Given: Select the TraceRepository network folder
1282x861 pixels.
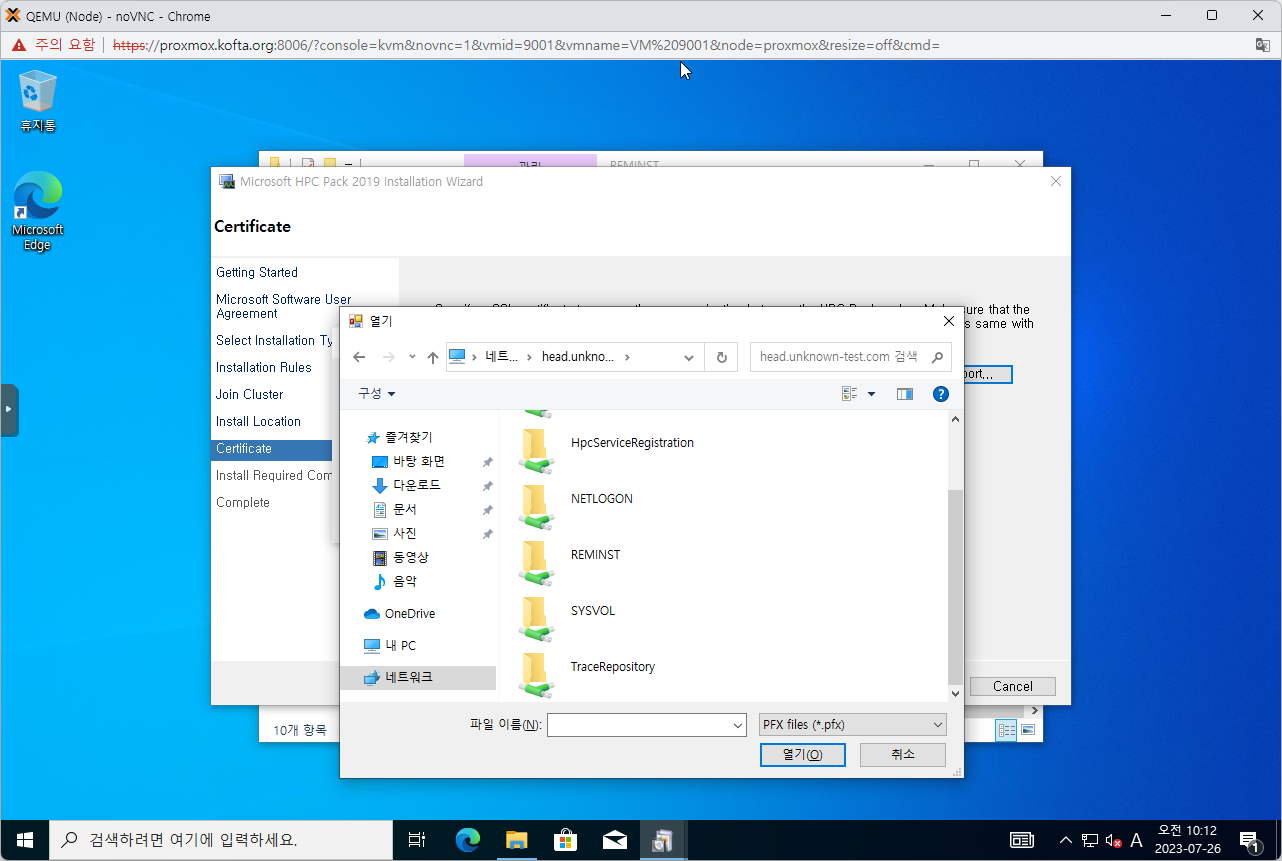Looking at the screenshot, I should click(x=612, y=667).
